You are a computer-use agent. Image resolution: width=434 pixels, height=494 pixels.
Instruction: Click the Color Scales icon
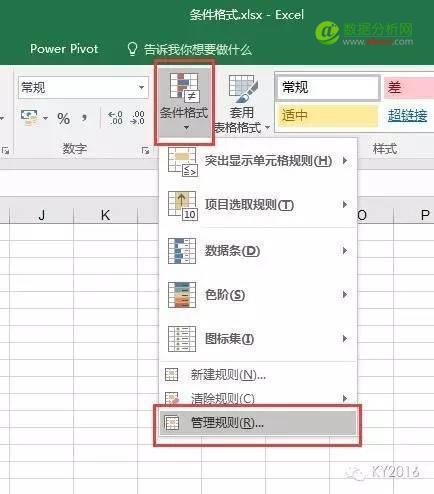pos(182,295)
